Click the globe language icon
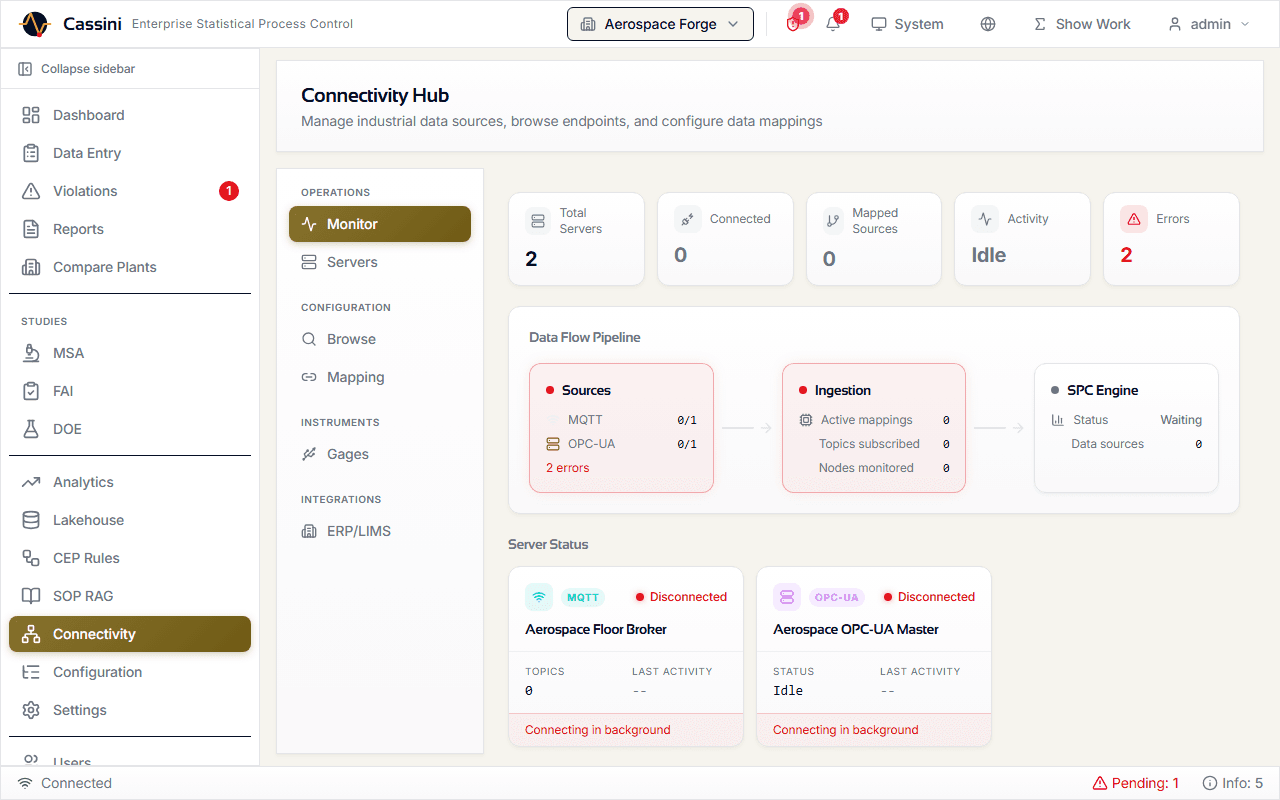Viewport: 1280px width, 800px height. 988,24
